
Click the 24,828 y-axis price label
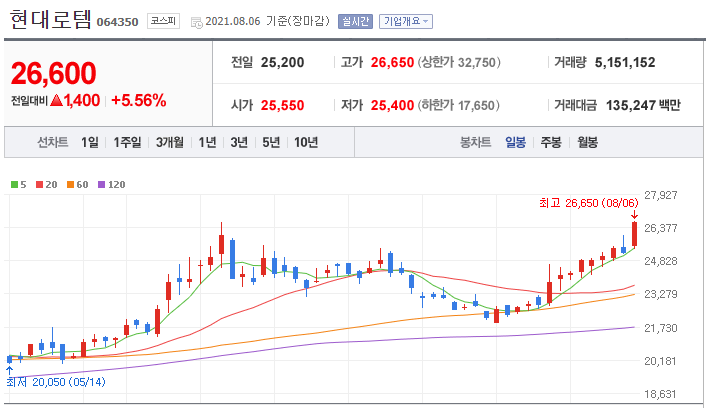tap(661, 261)
